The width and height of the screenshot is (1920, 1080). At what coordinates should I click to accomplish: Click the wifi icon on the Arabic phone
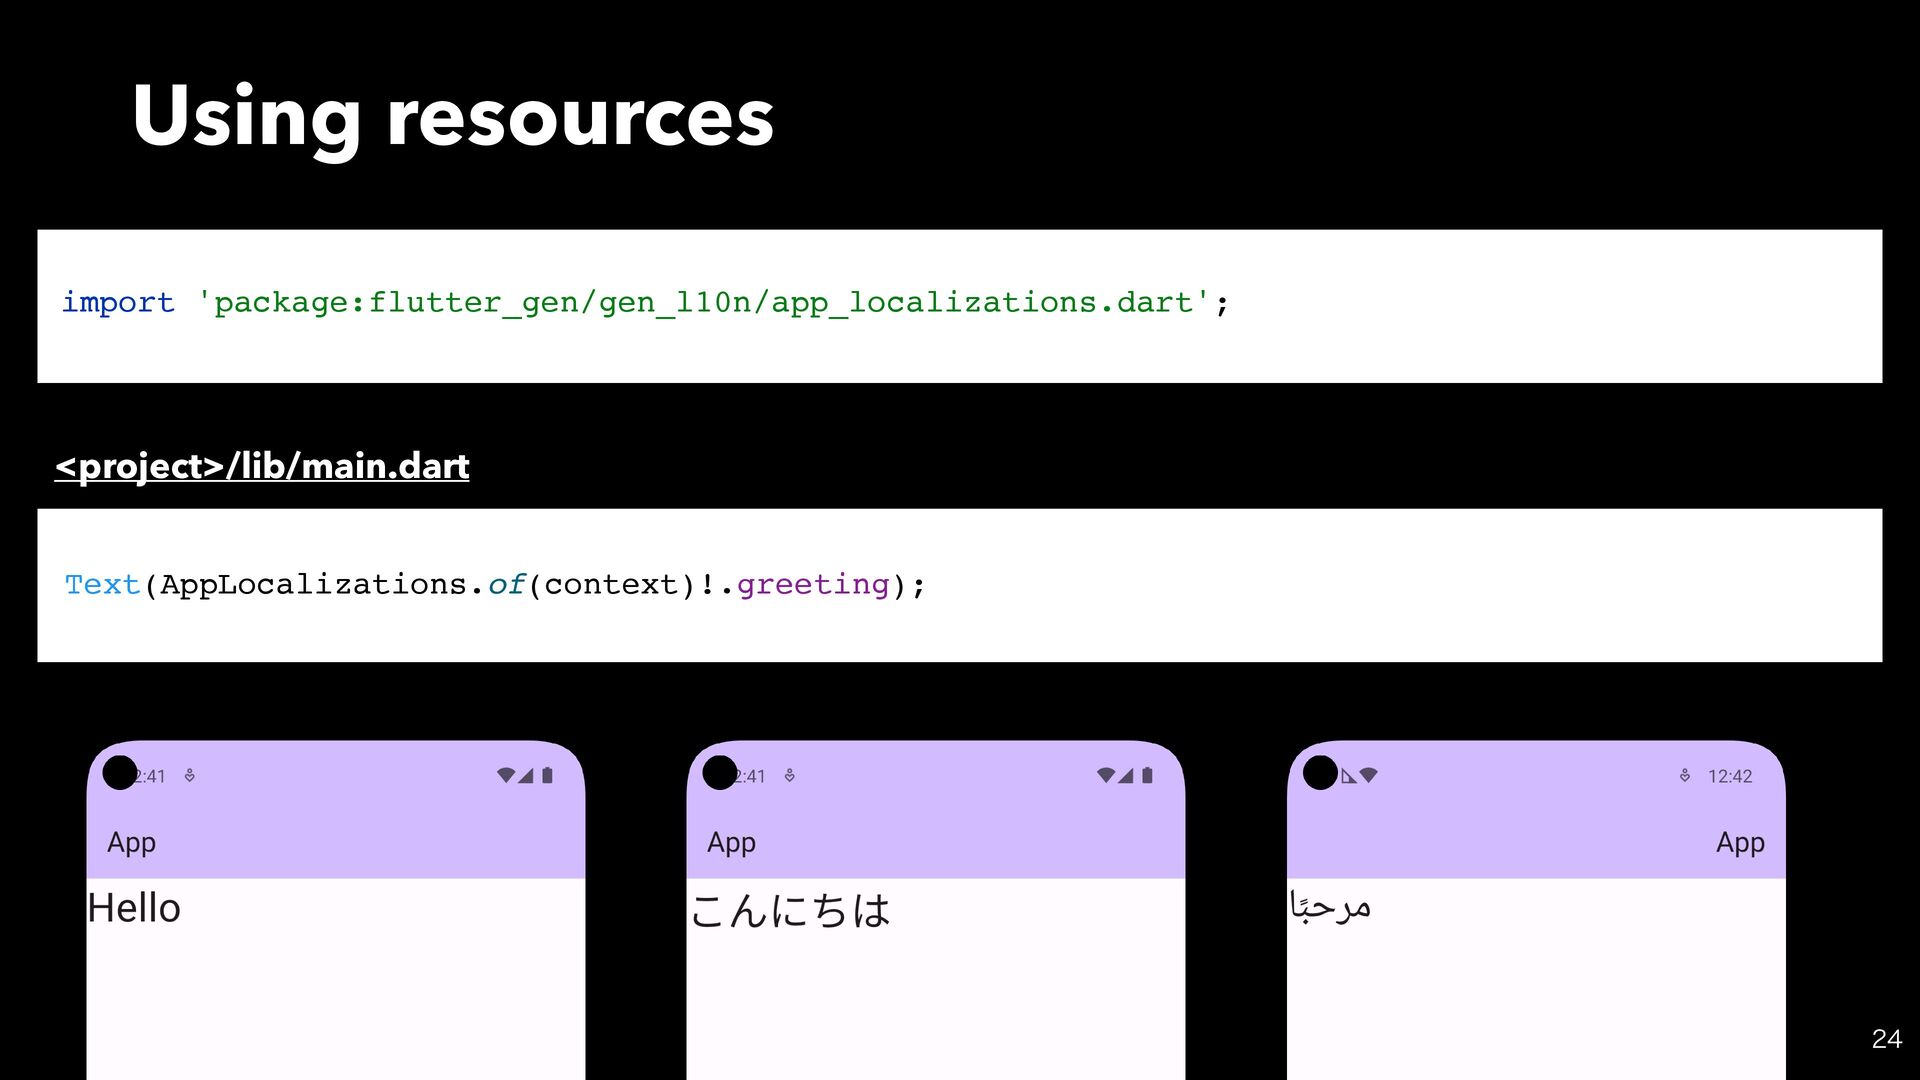pos(1369,775)
